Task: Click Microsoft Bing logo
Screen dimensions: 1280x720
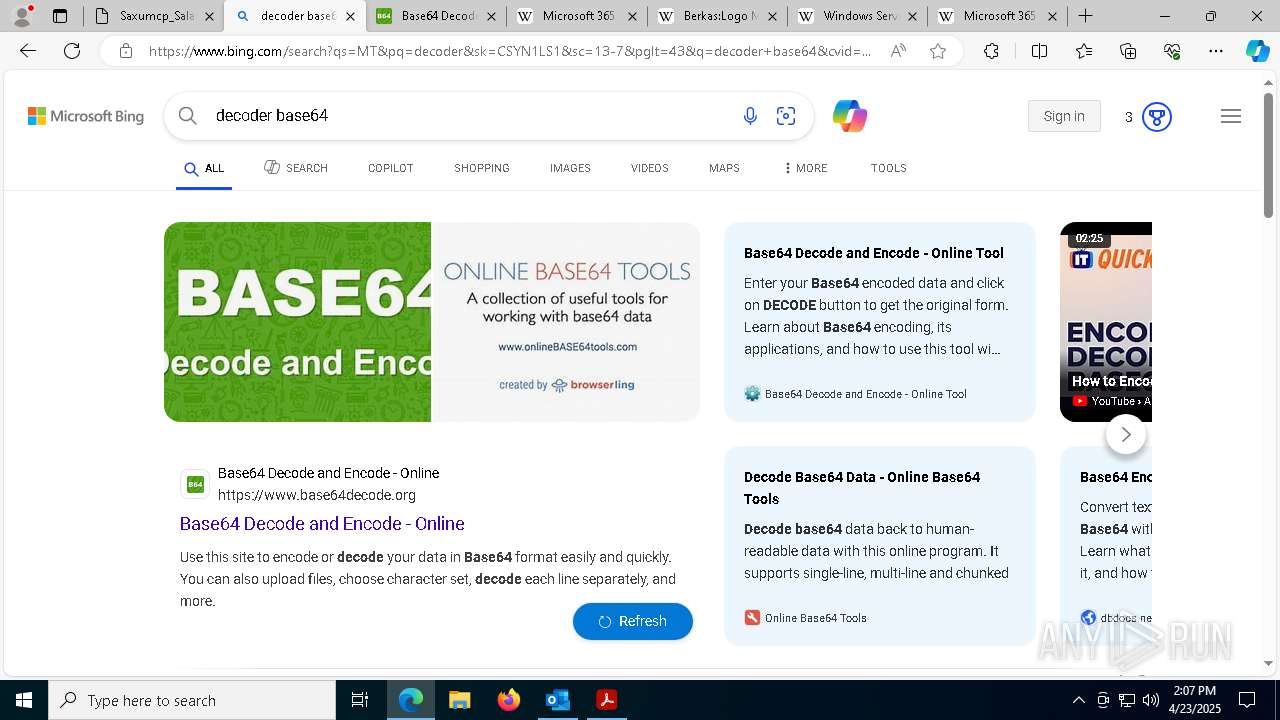Action: (x=86, y=116)
